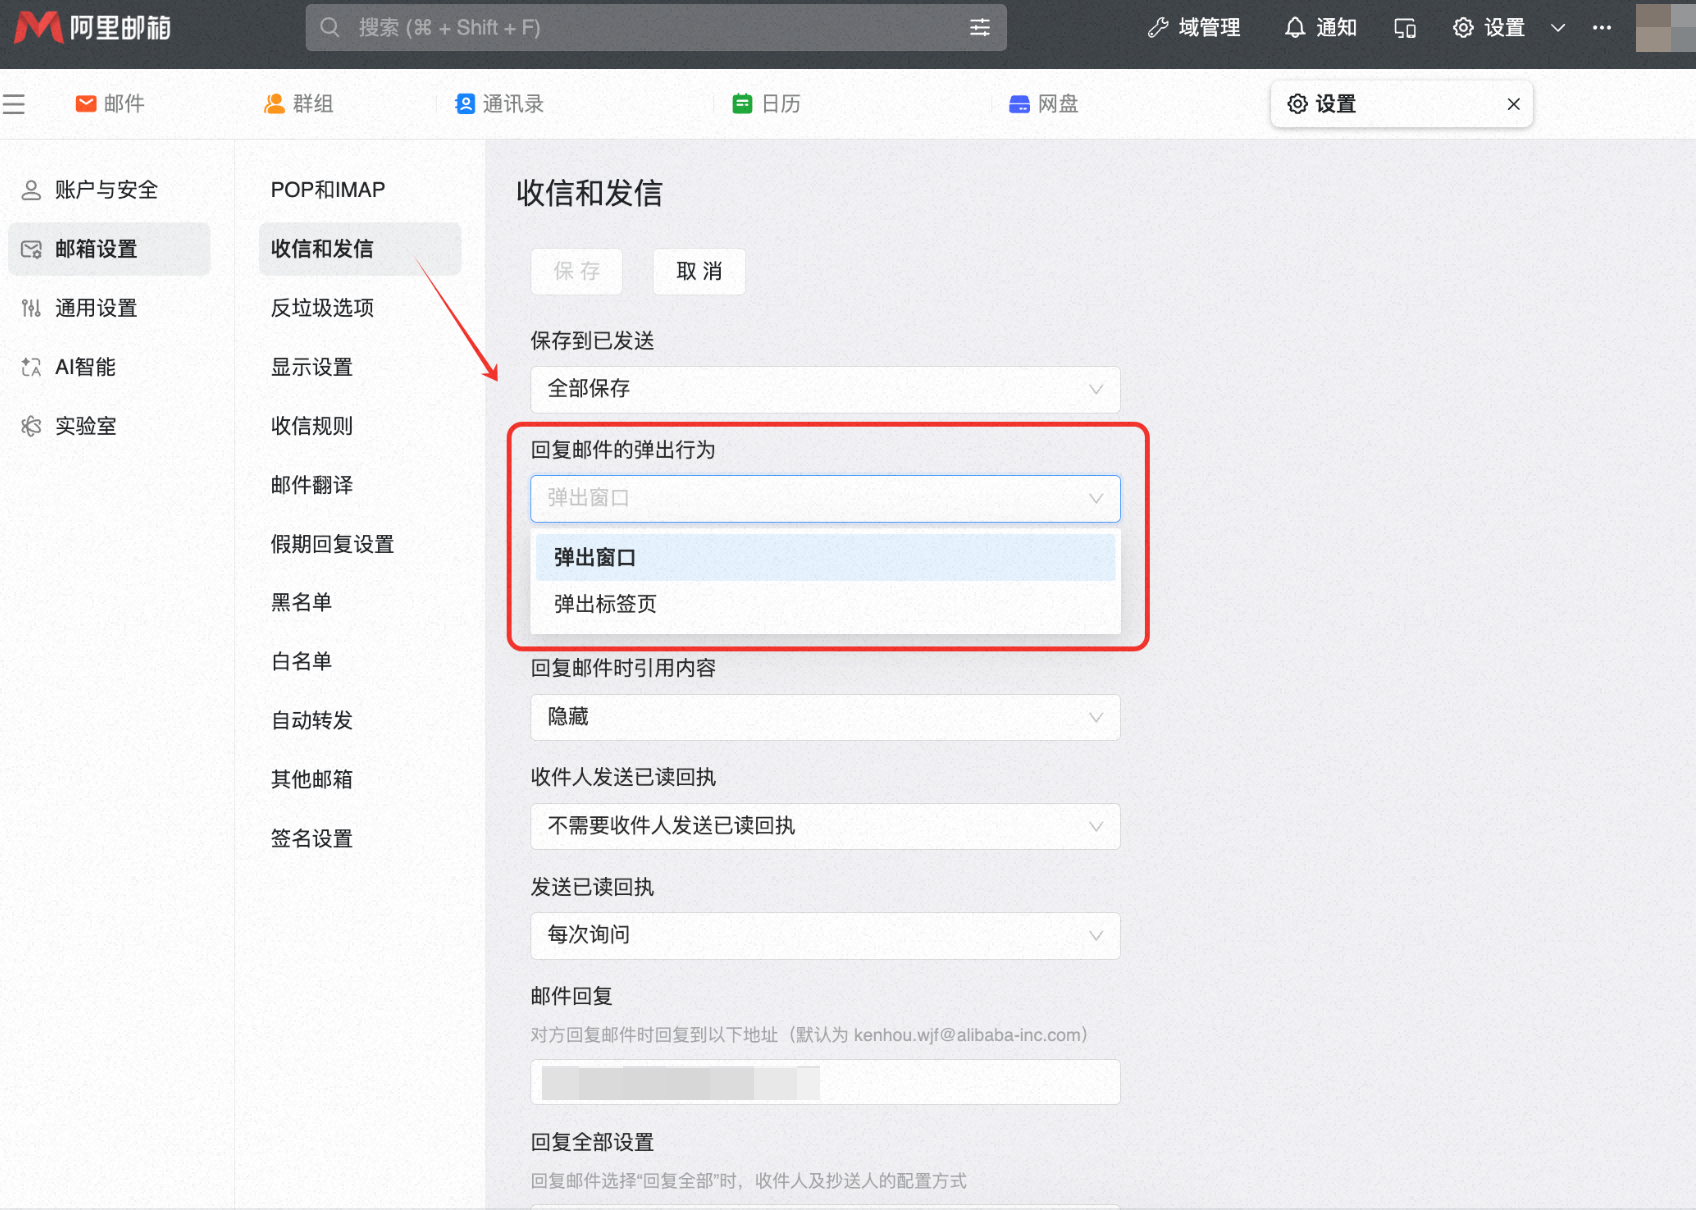Click the Alibaba Mail logo
Viewport: 1696px width, 1210px height.
[x=93, y=27]
